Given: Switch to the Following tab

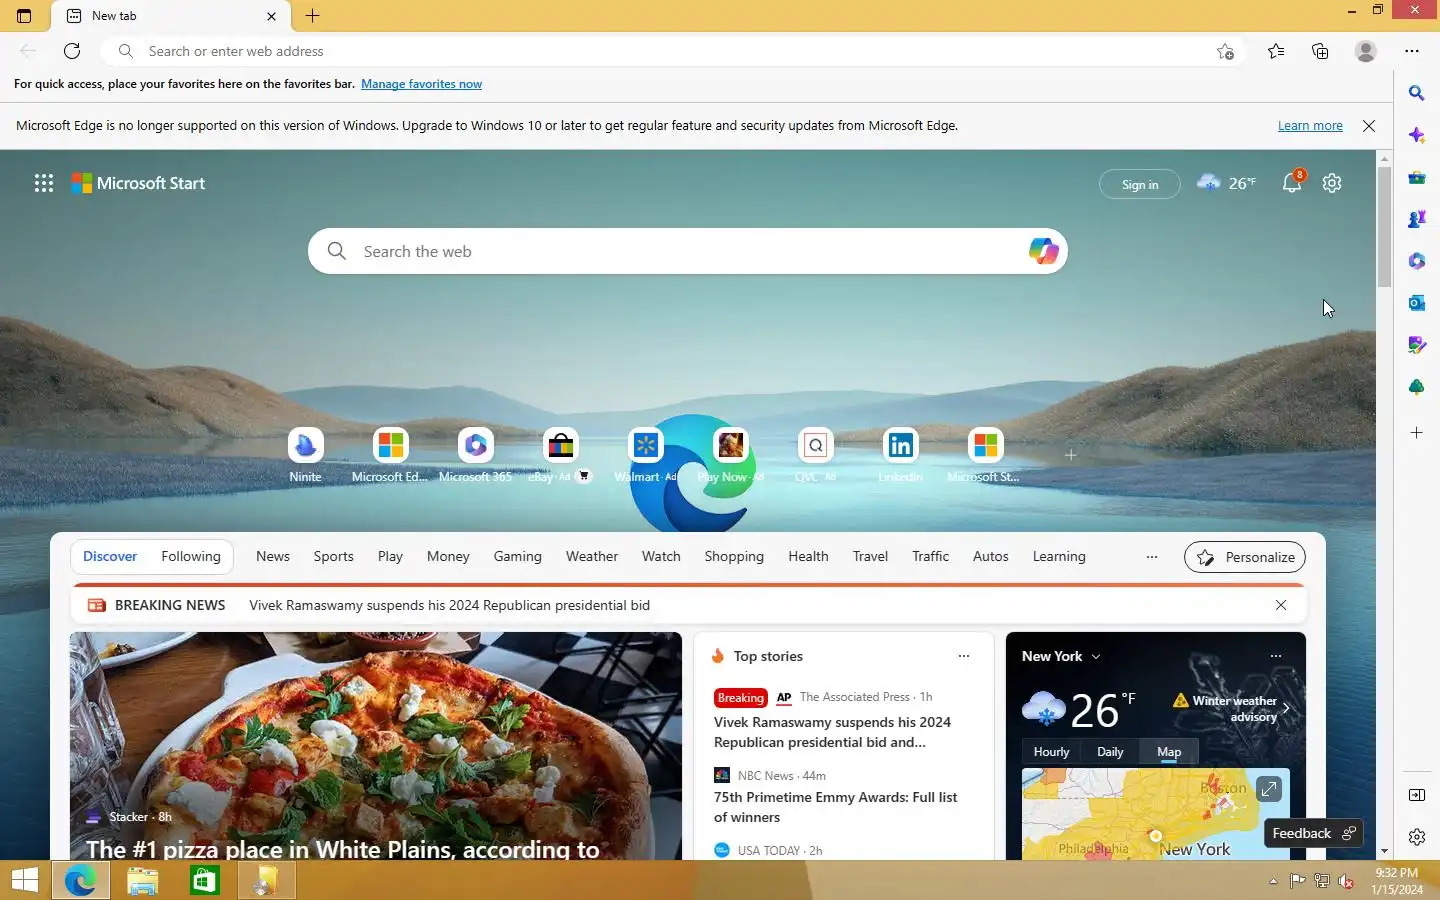Looking at the screenshot, I should pyautogui.click(x=190, y=557).
